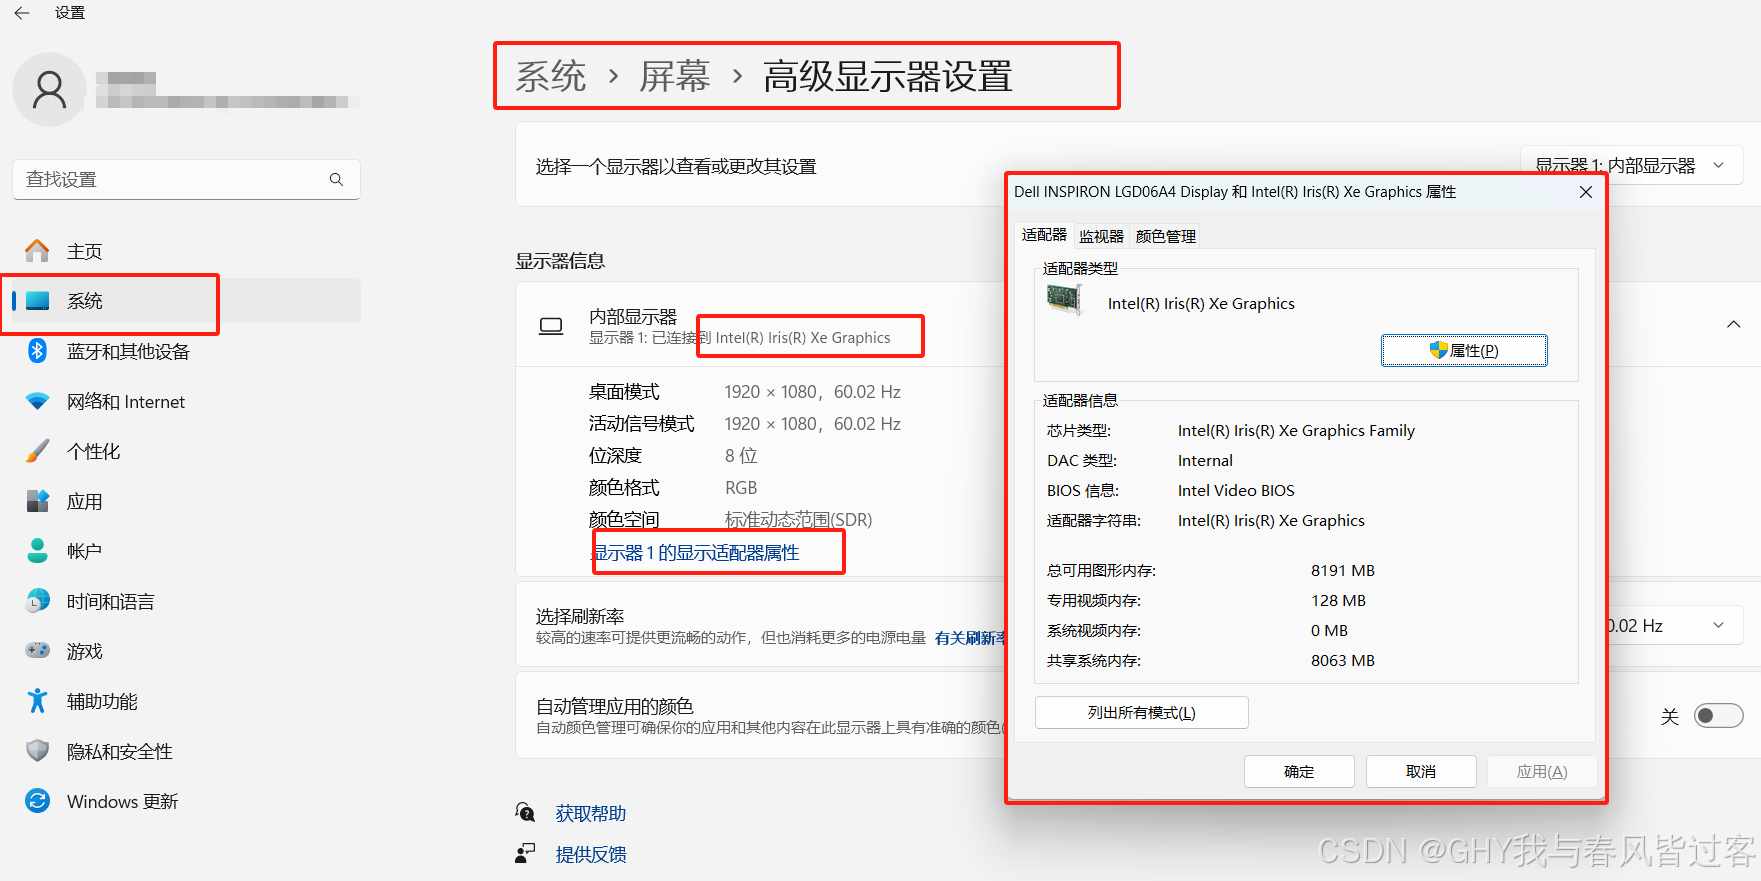Viewport: 1761px width, 881px height.
Task: Switch to the 适配器 tab
Action: coord(1044,235)
